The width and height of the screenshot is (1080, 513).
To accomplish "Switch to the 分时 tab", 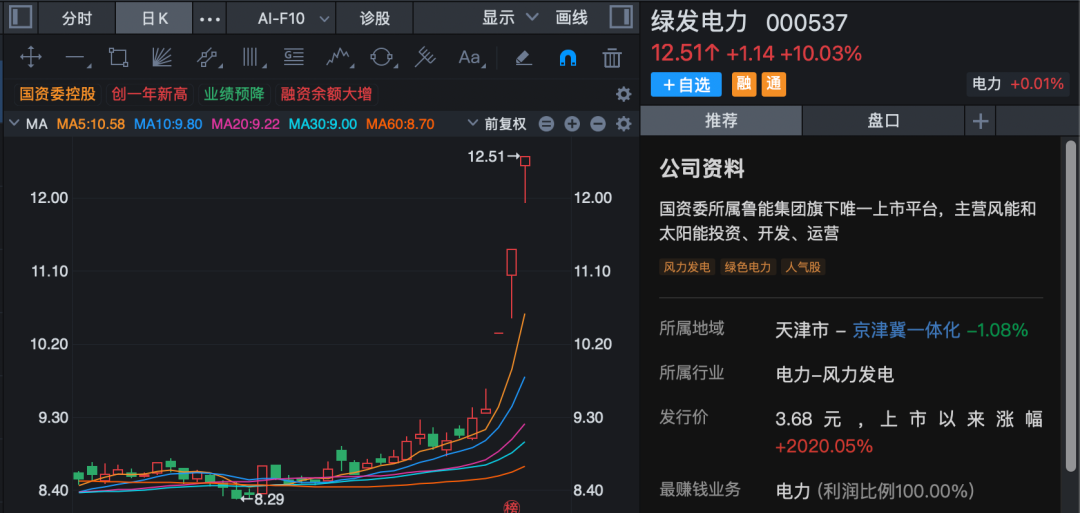I will point(76,19).
